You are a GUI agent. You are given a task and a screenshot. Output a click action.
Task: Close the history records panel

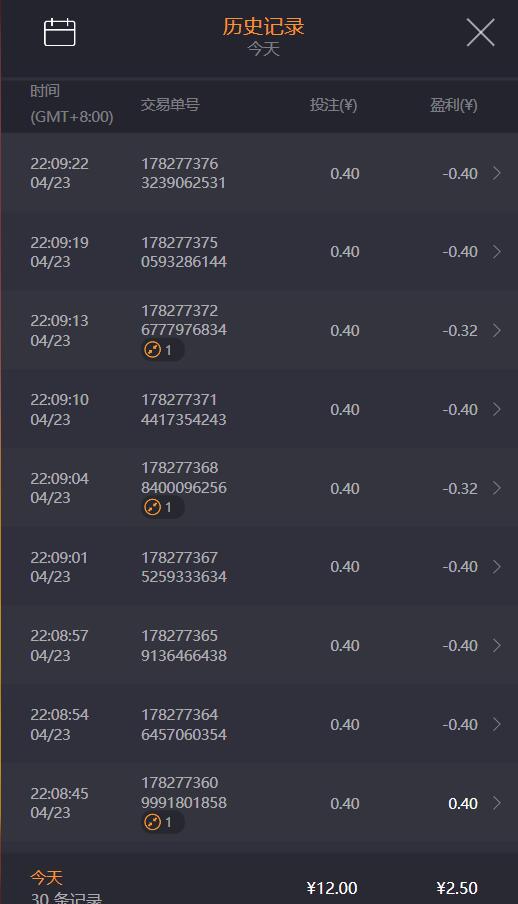(481, 32)
